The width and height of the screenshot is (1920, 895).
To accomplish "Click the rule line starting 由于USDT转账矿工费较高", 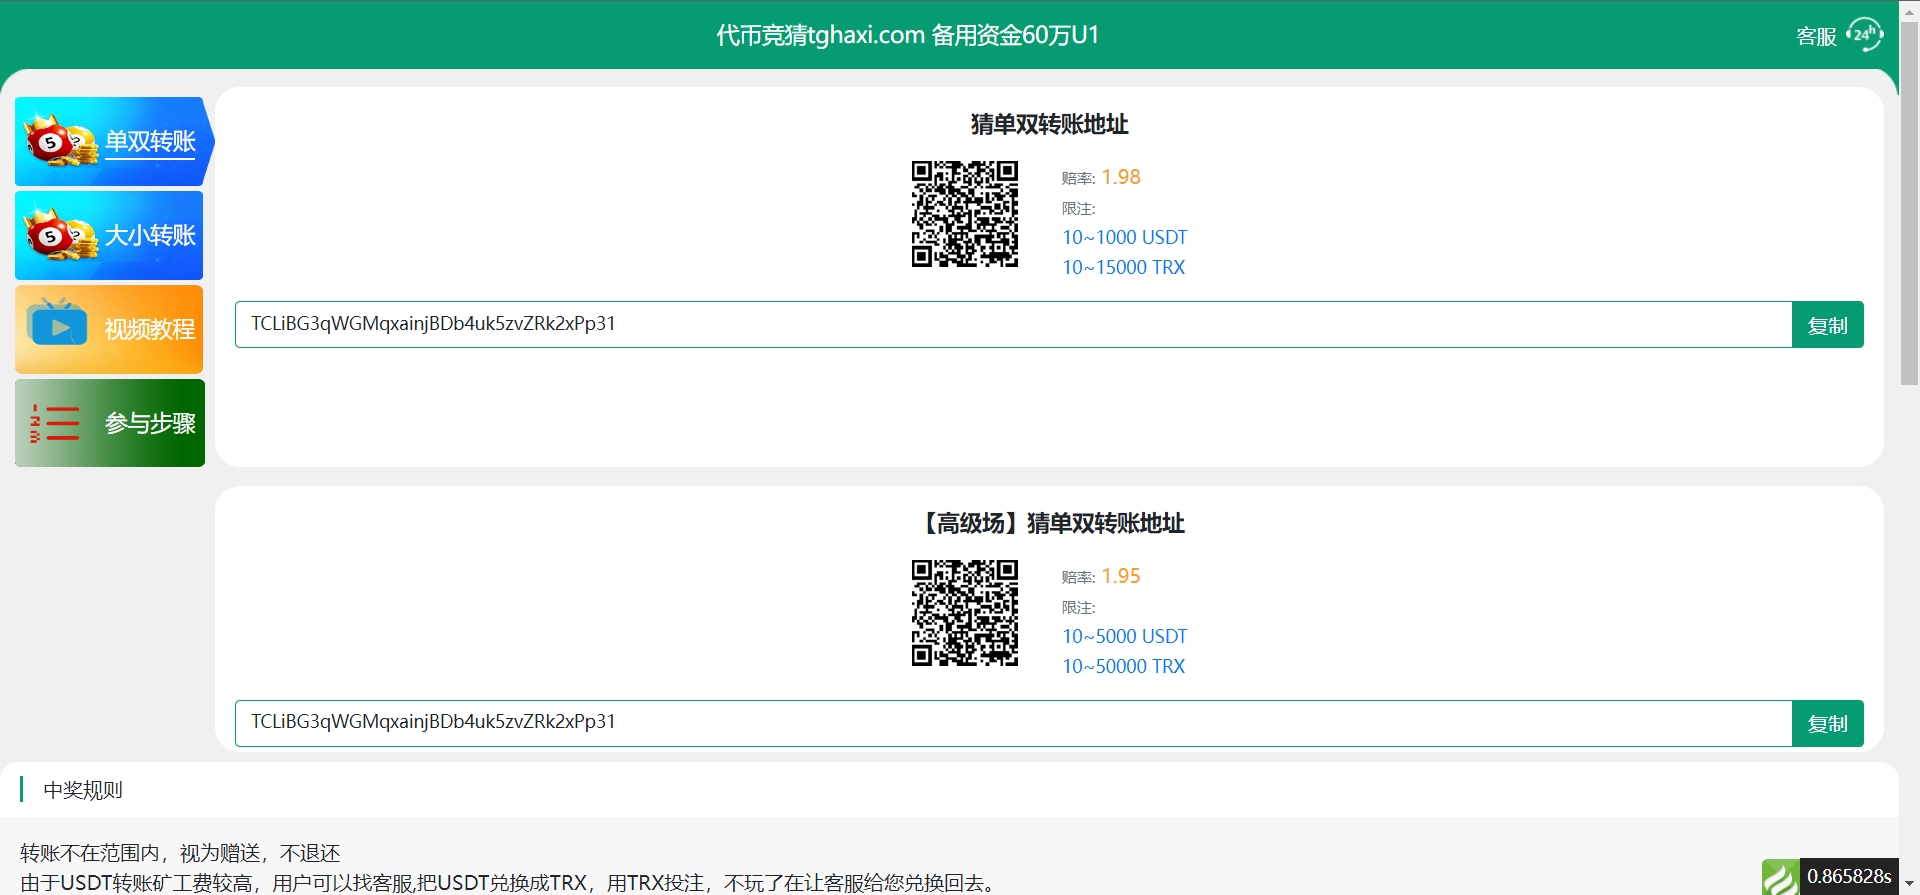I will (x=510, y=883).
